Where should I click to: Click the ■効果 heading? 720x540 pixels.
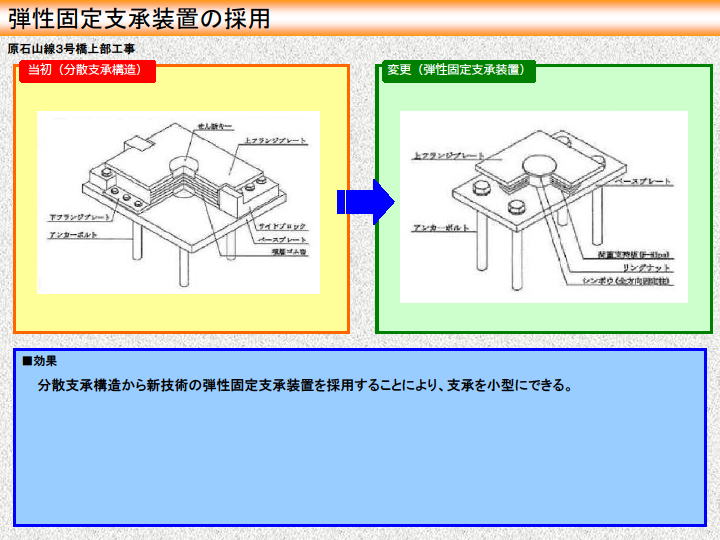pos(39,361)
